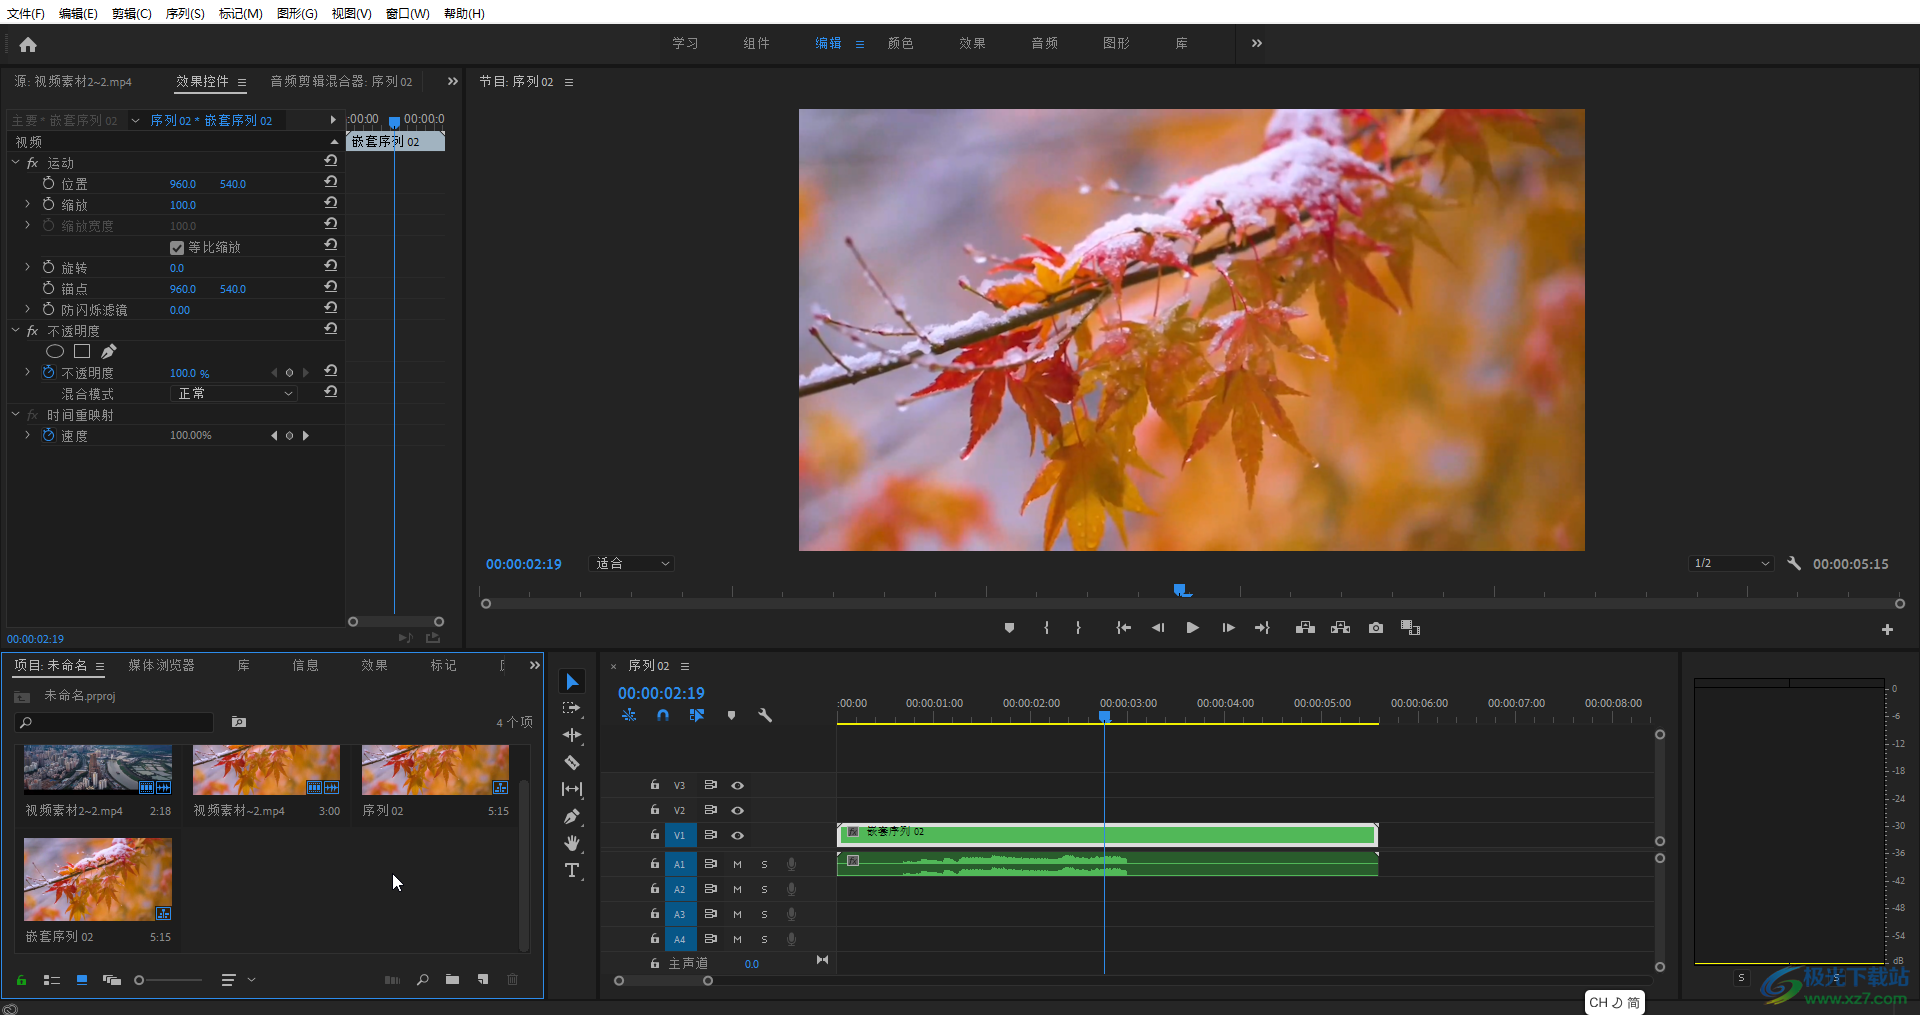Toggle V2 track output eye
1920x1015 pixels.
click(x=737, y=810)
